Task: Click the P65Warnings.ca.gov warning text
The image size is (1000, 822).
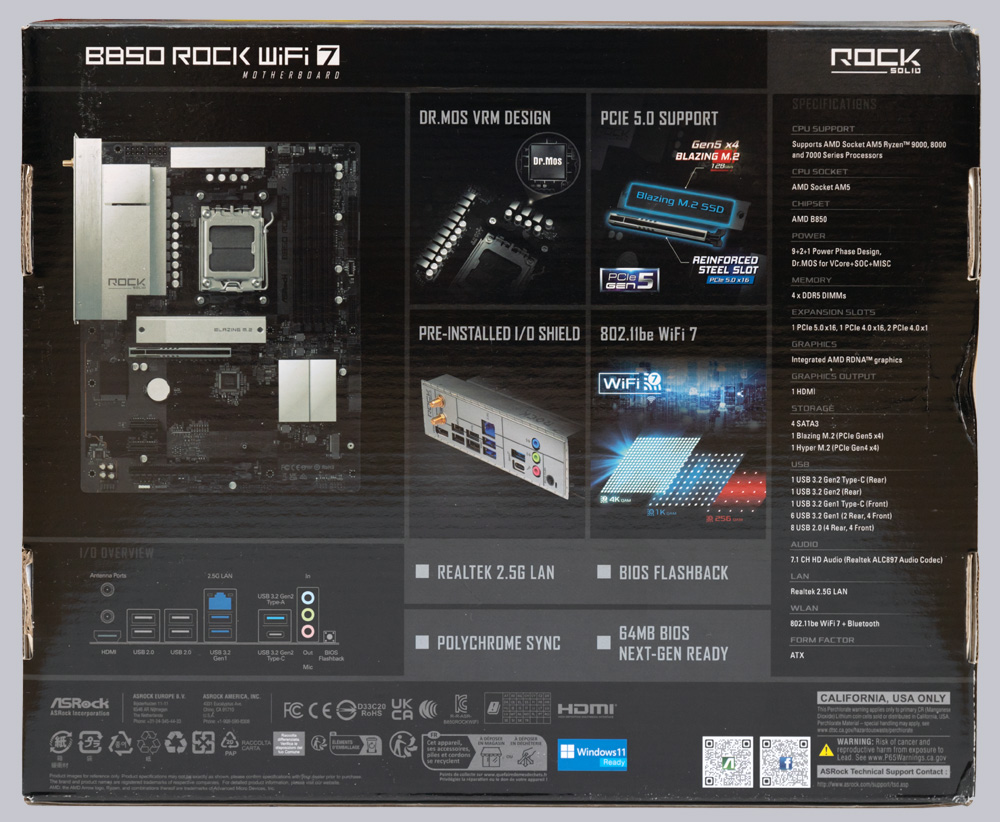Action: 893,758
